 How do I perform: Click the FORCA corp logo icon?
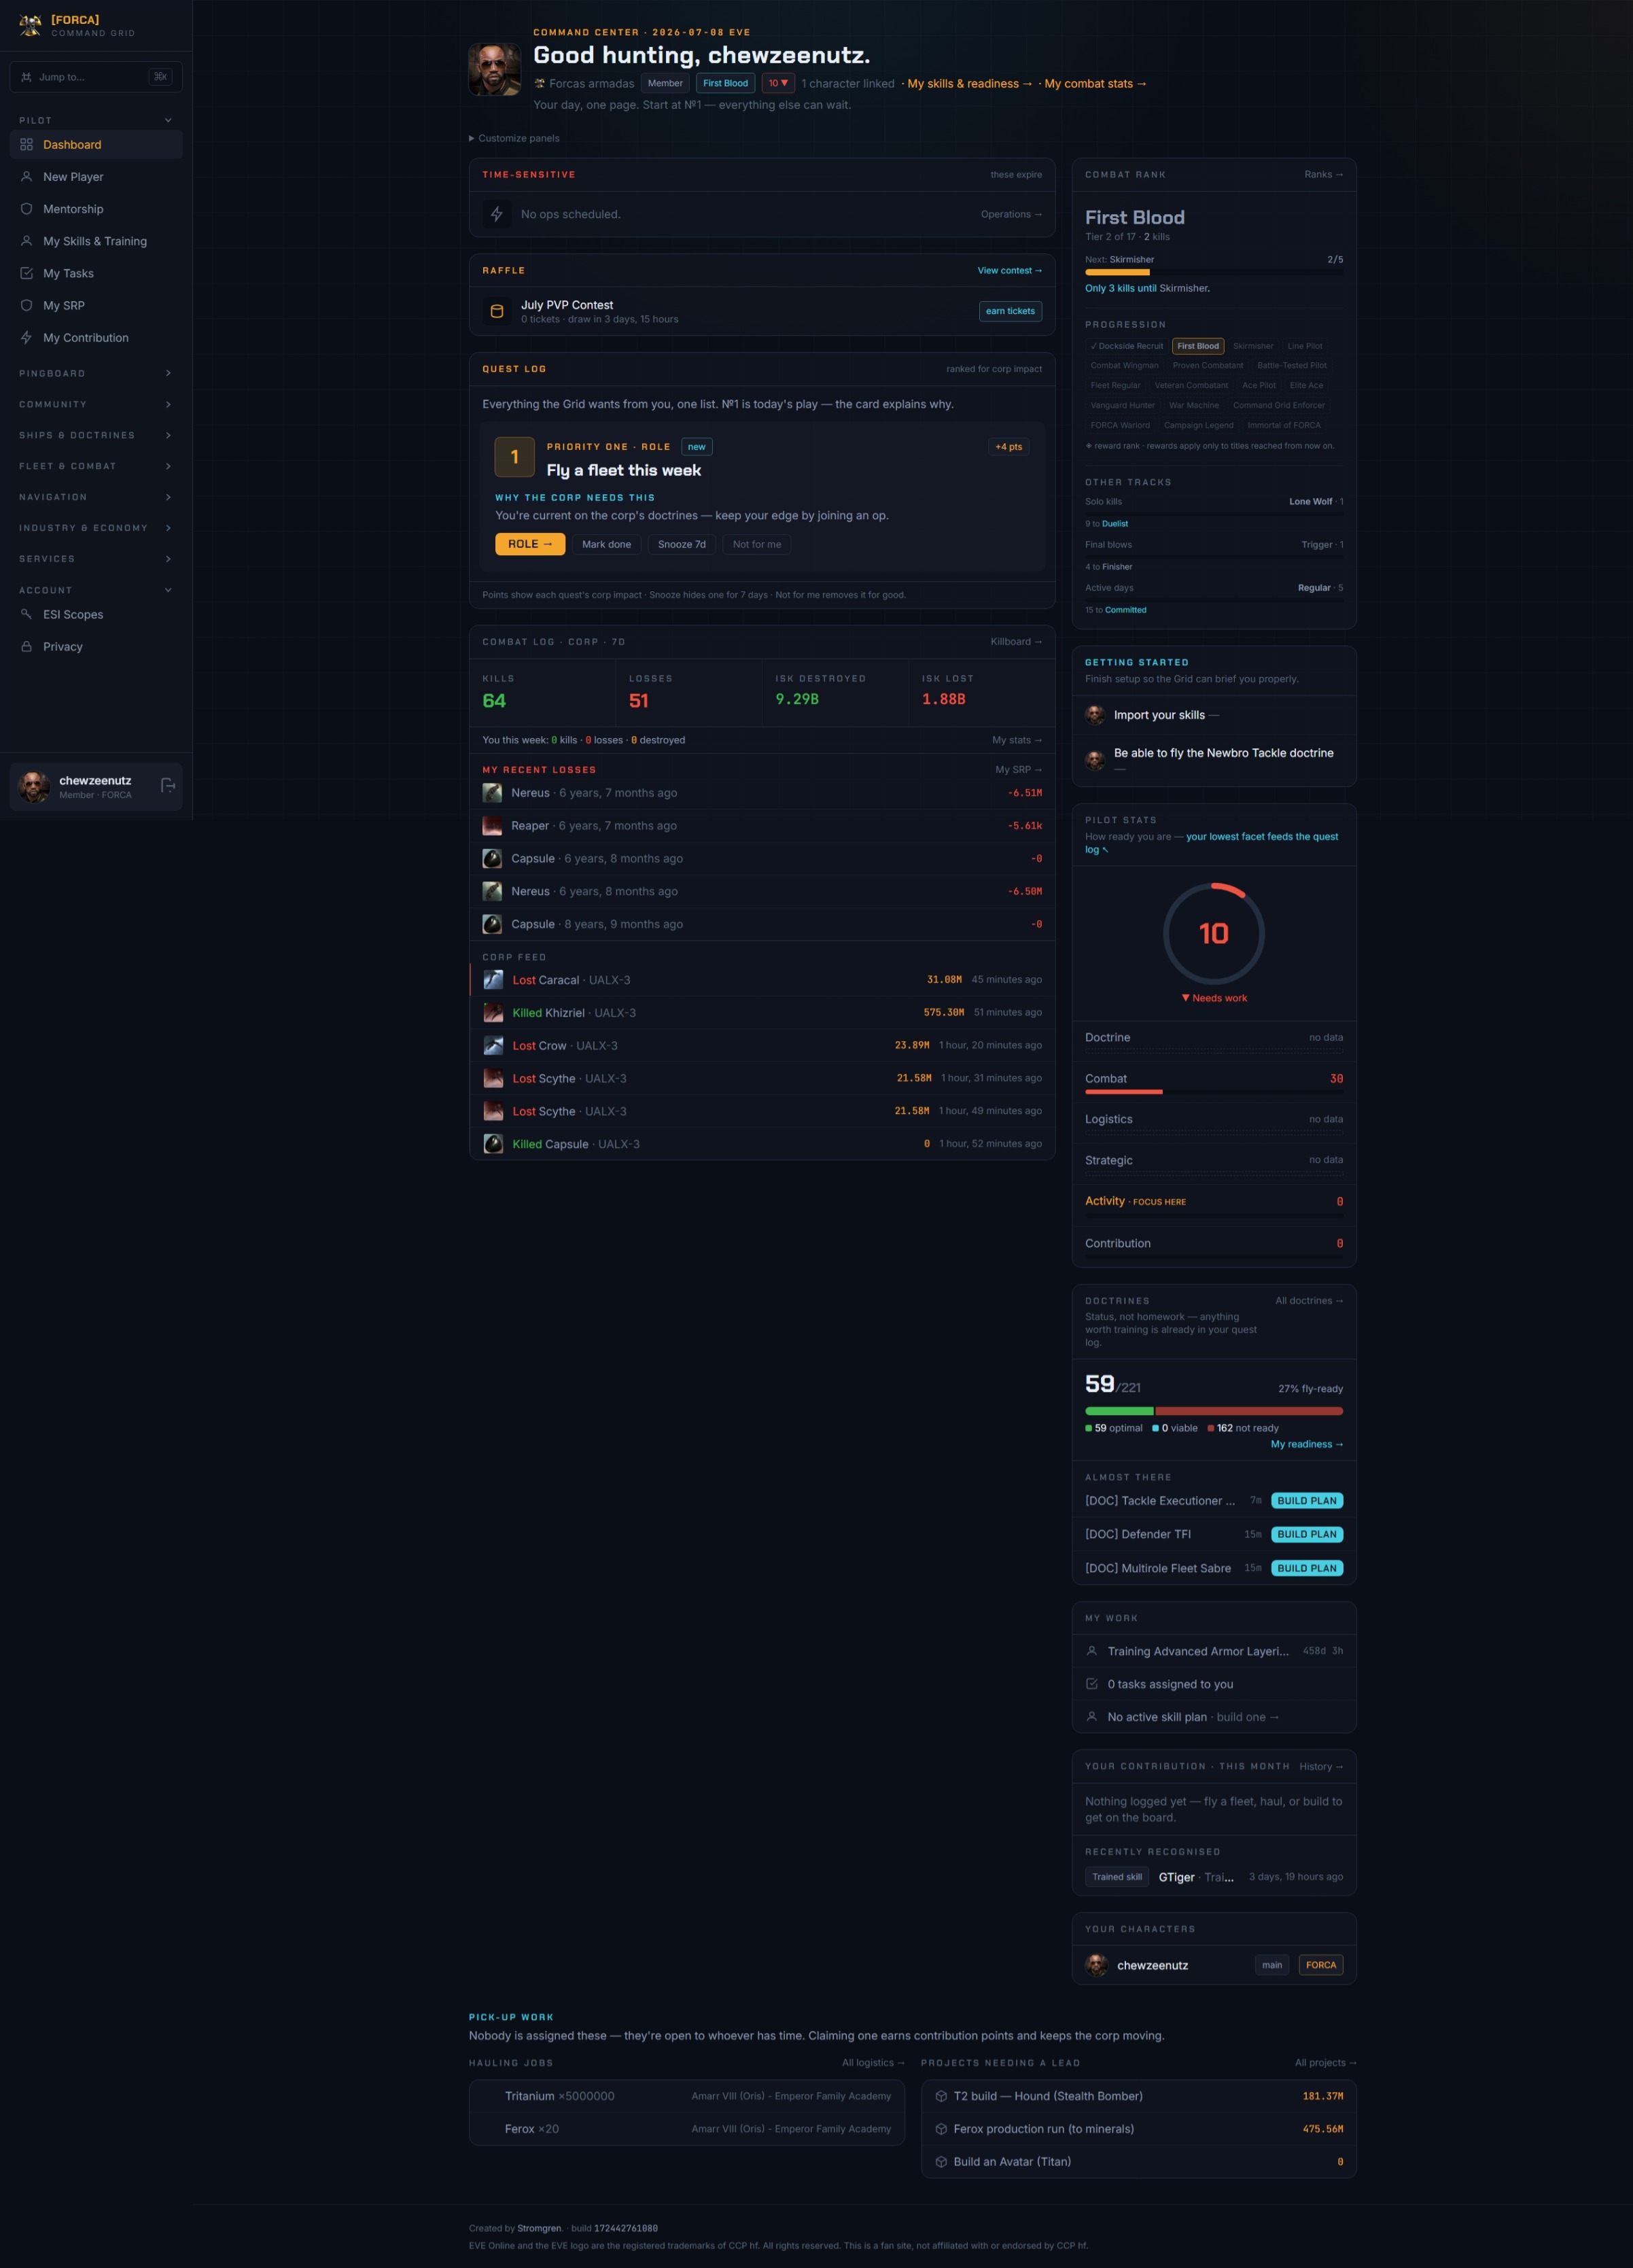click(31, 25)
